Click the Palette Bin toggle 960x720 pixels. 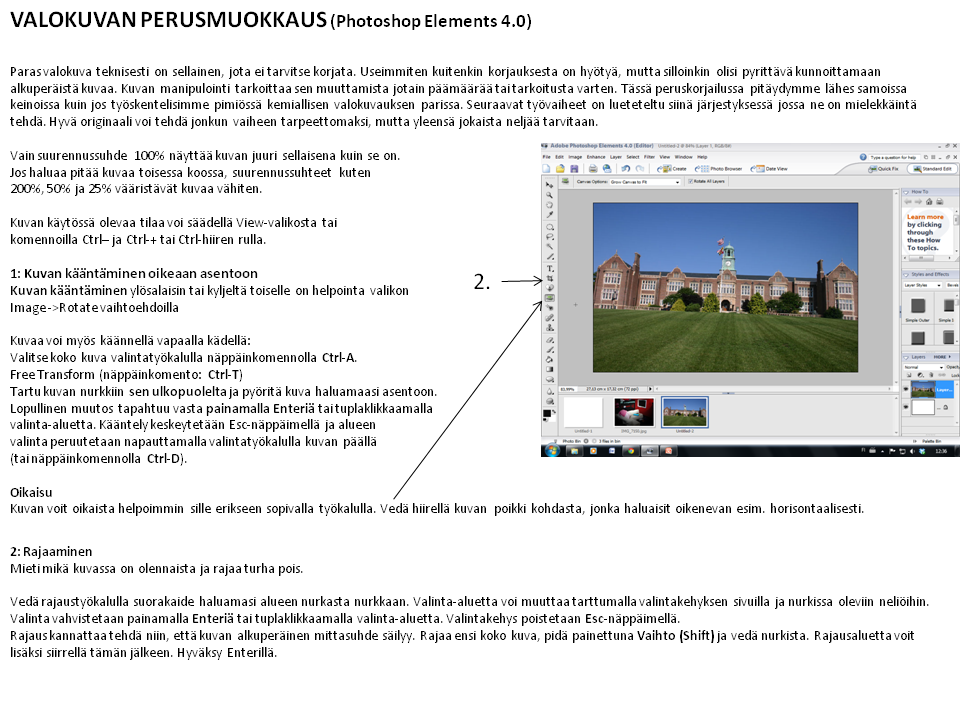pos(926,441)
